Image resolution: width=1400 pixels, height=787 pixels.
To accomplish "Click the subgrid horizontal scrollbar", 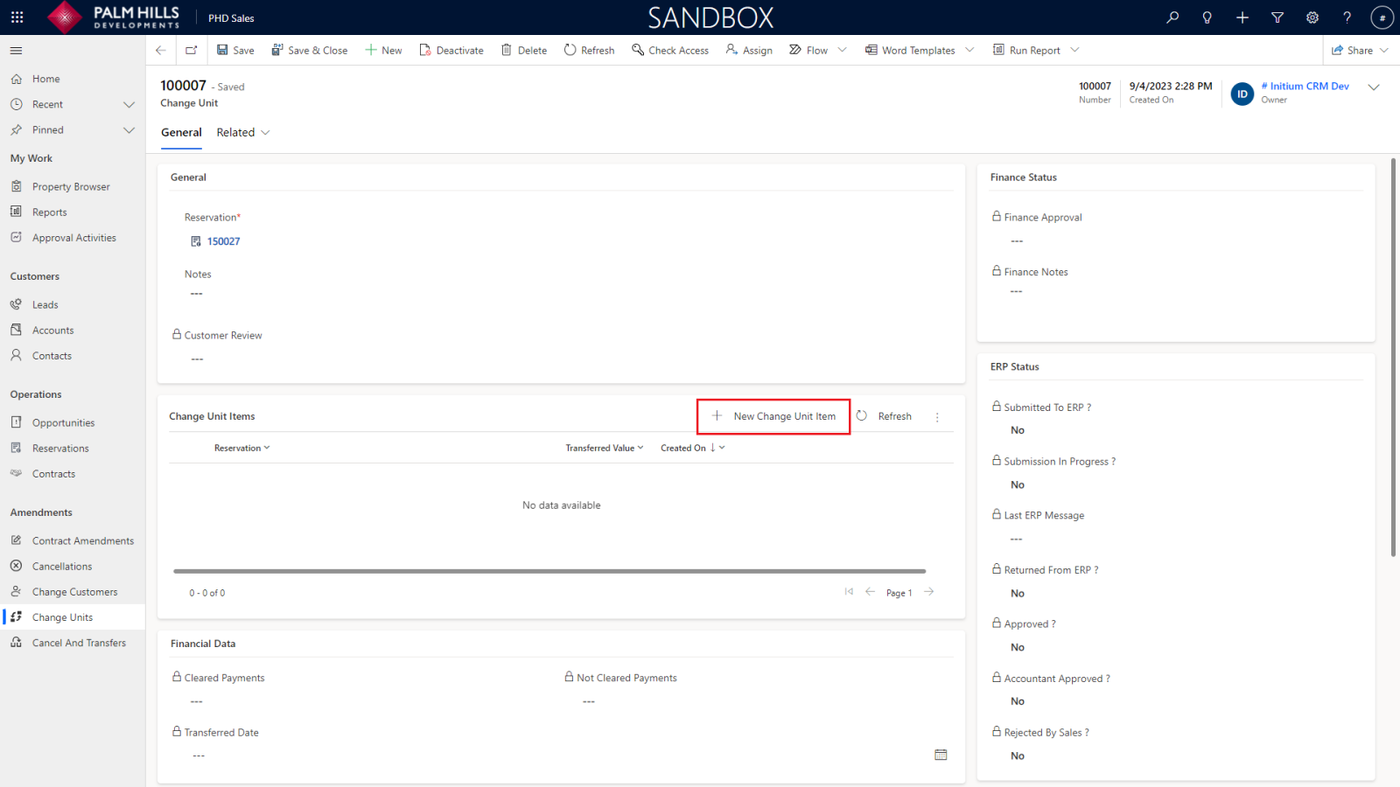I will pyautogui.click(x=549, y=571).
